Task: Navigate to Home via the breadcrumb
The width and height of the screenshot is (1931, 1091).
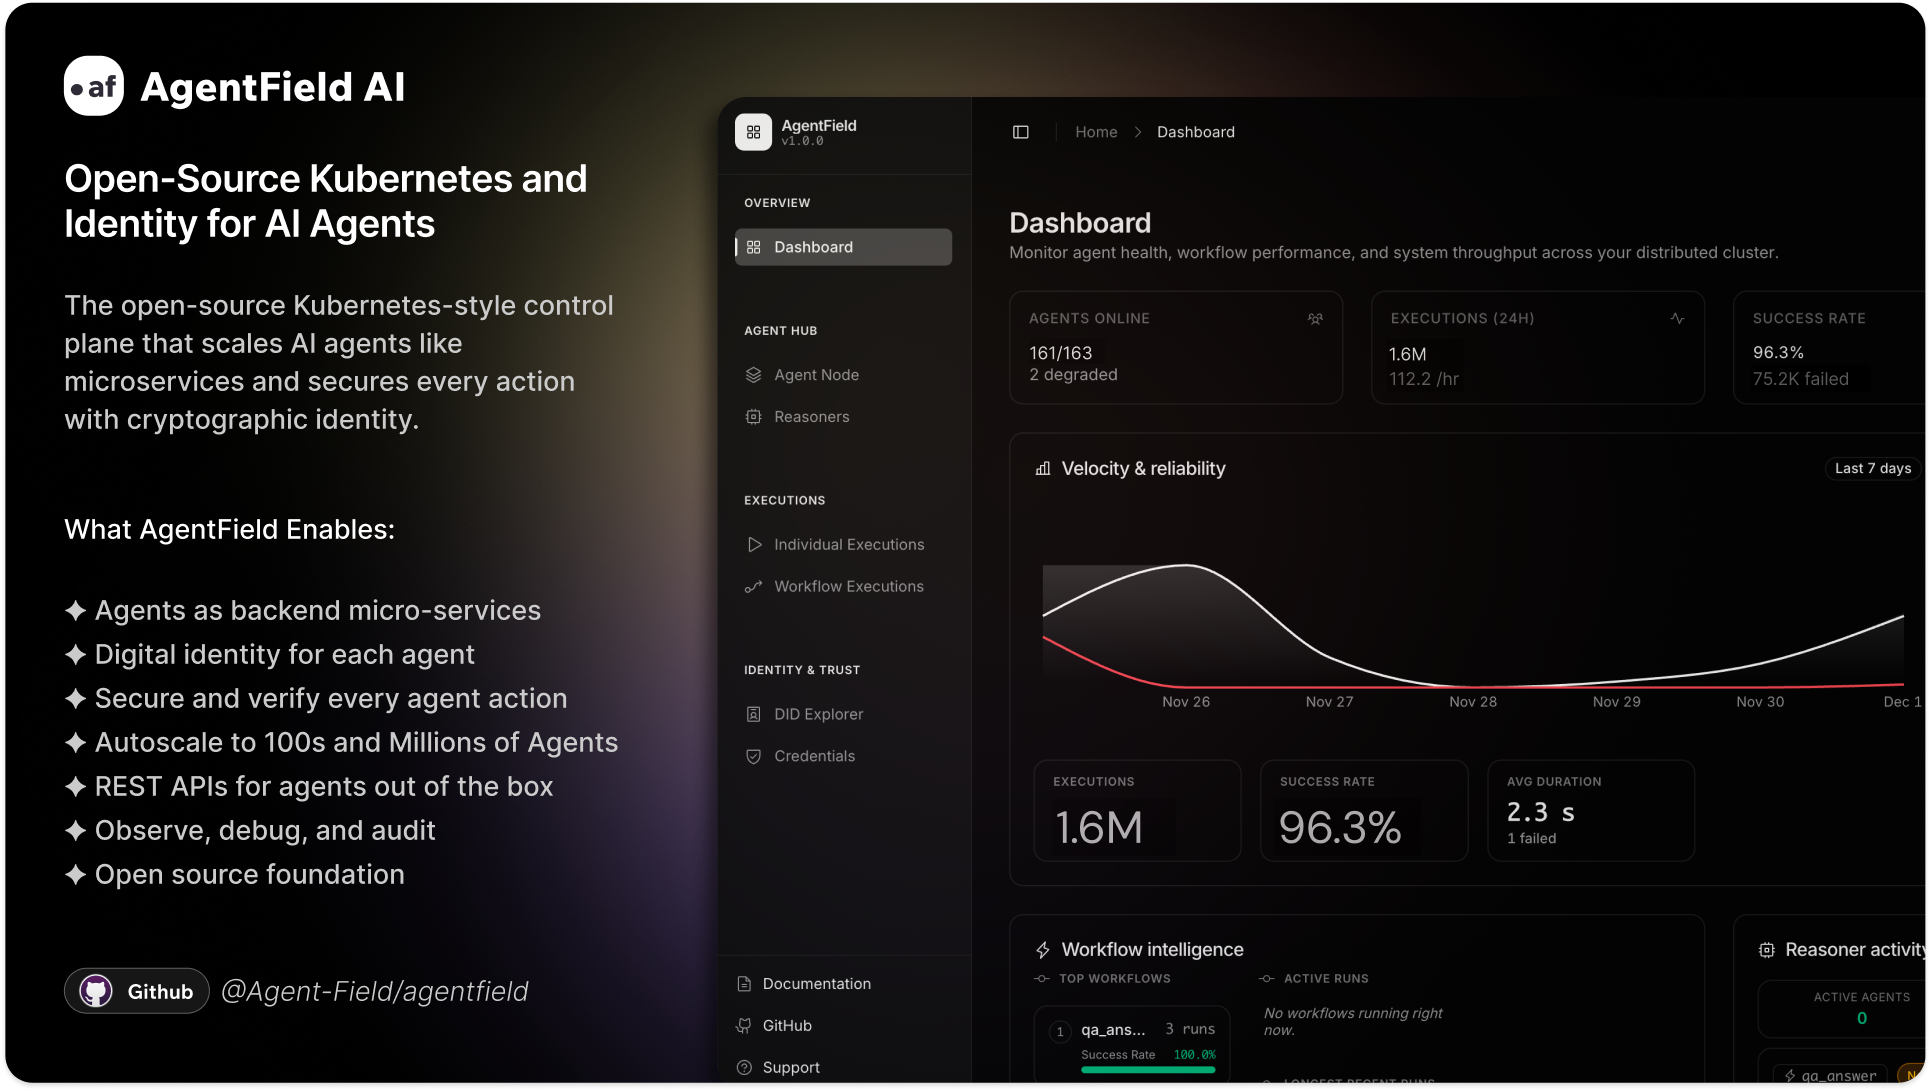Action: 1095,131
